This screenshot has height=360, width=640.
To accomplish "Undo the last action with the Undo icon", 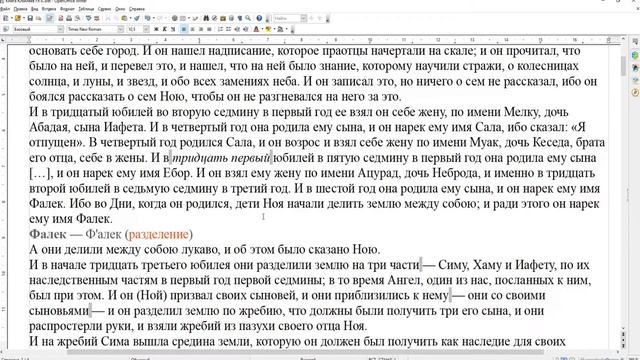I will pyautogui.click(x=147, y=18).
